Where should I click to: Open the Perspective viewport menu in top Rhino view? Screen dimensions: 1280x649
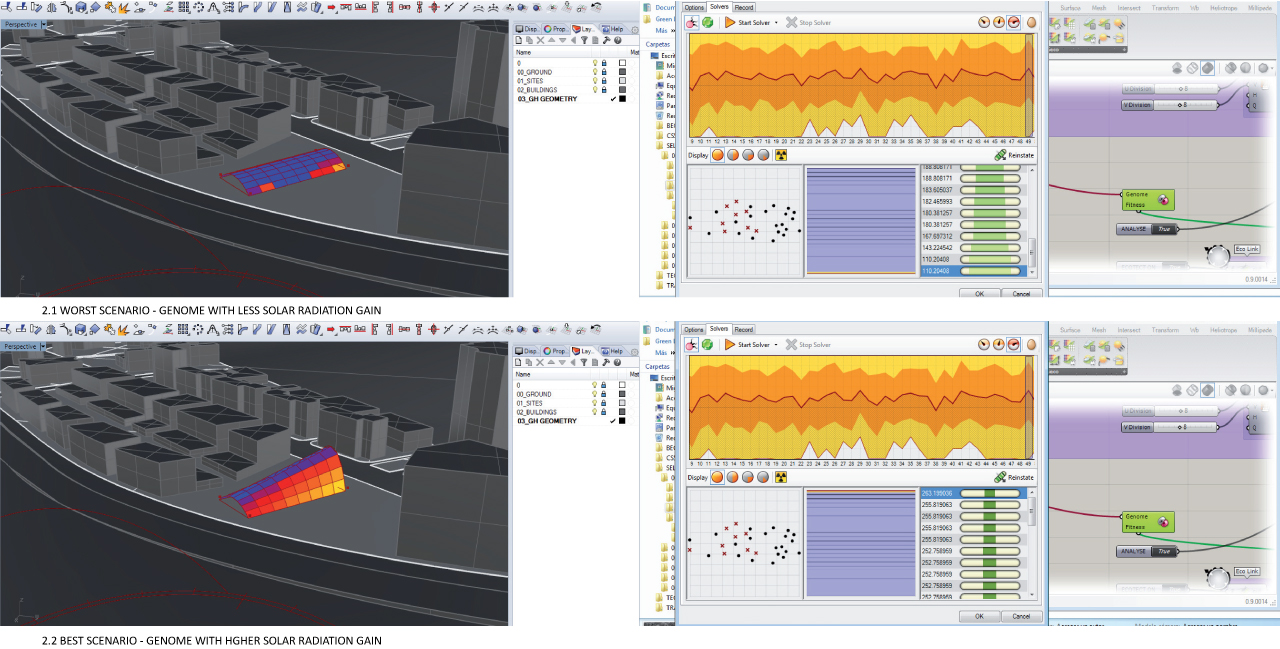[44, 24]
